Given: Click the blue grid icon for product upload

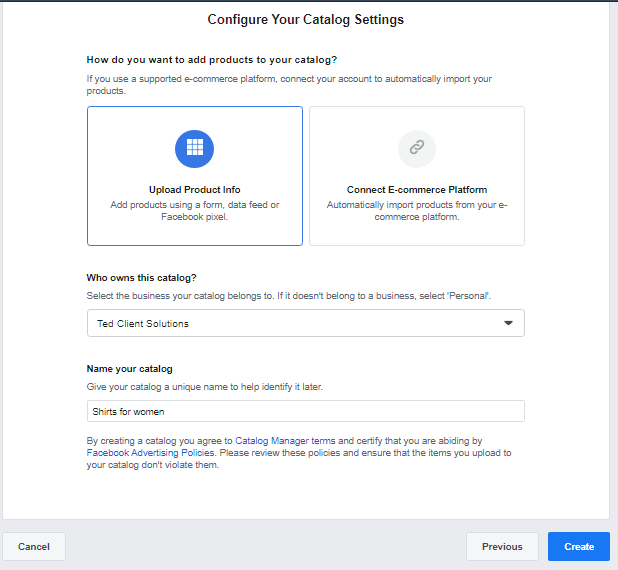Looking at the screenshot, I should 194,149.
